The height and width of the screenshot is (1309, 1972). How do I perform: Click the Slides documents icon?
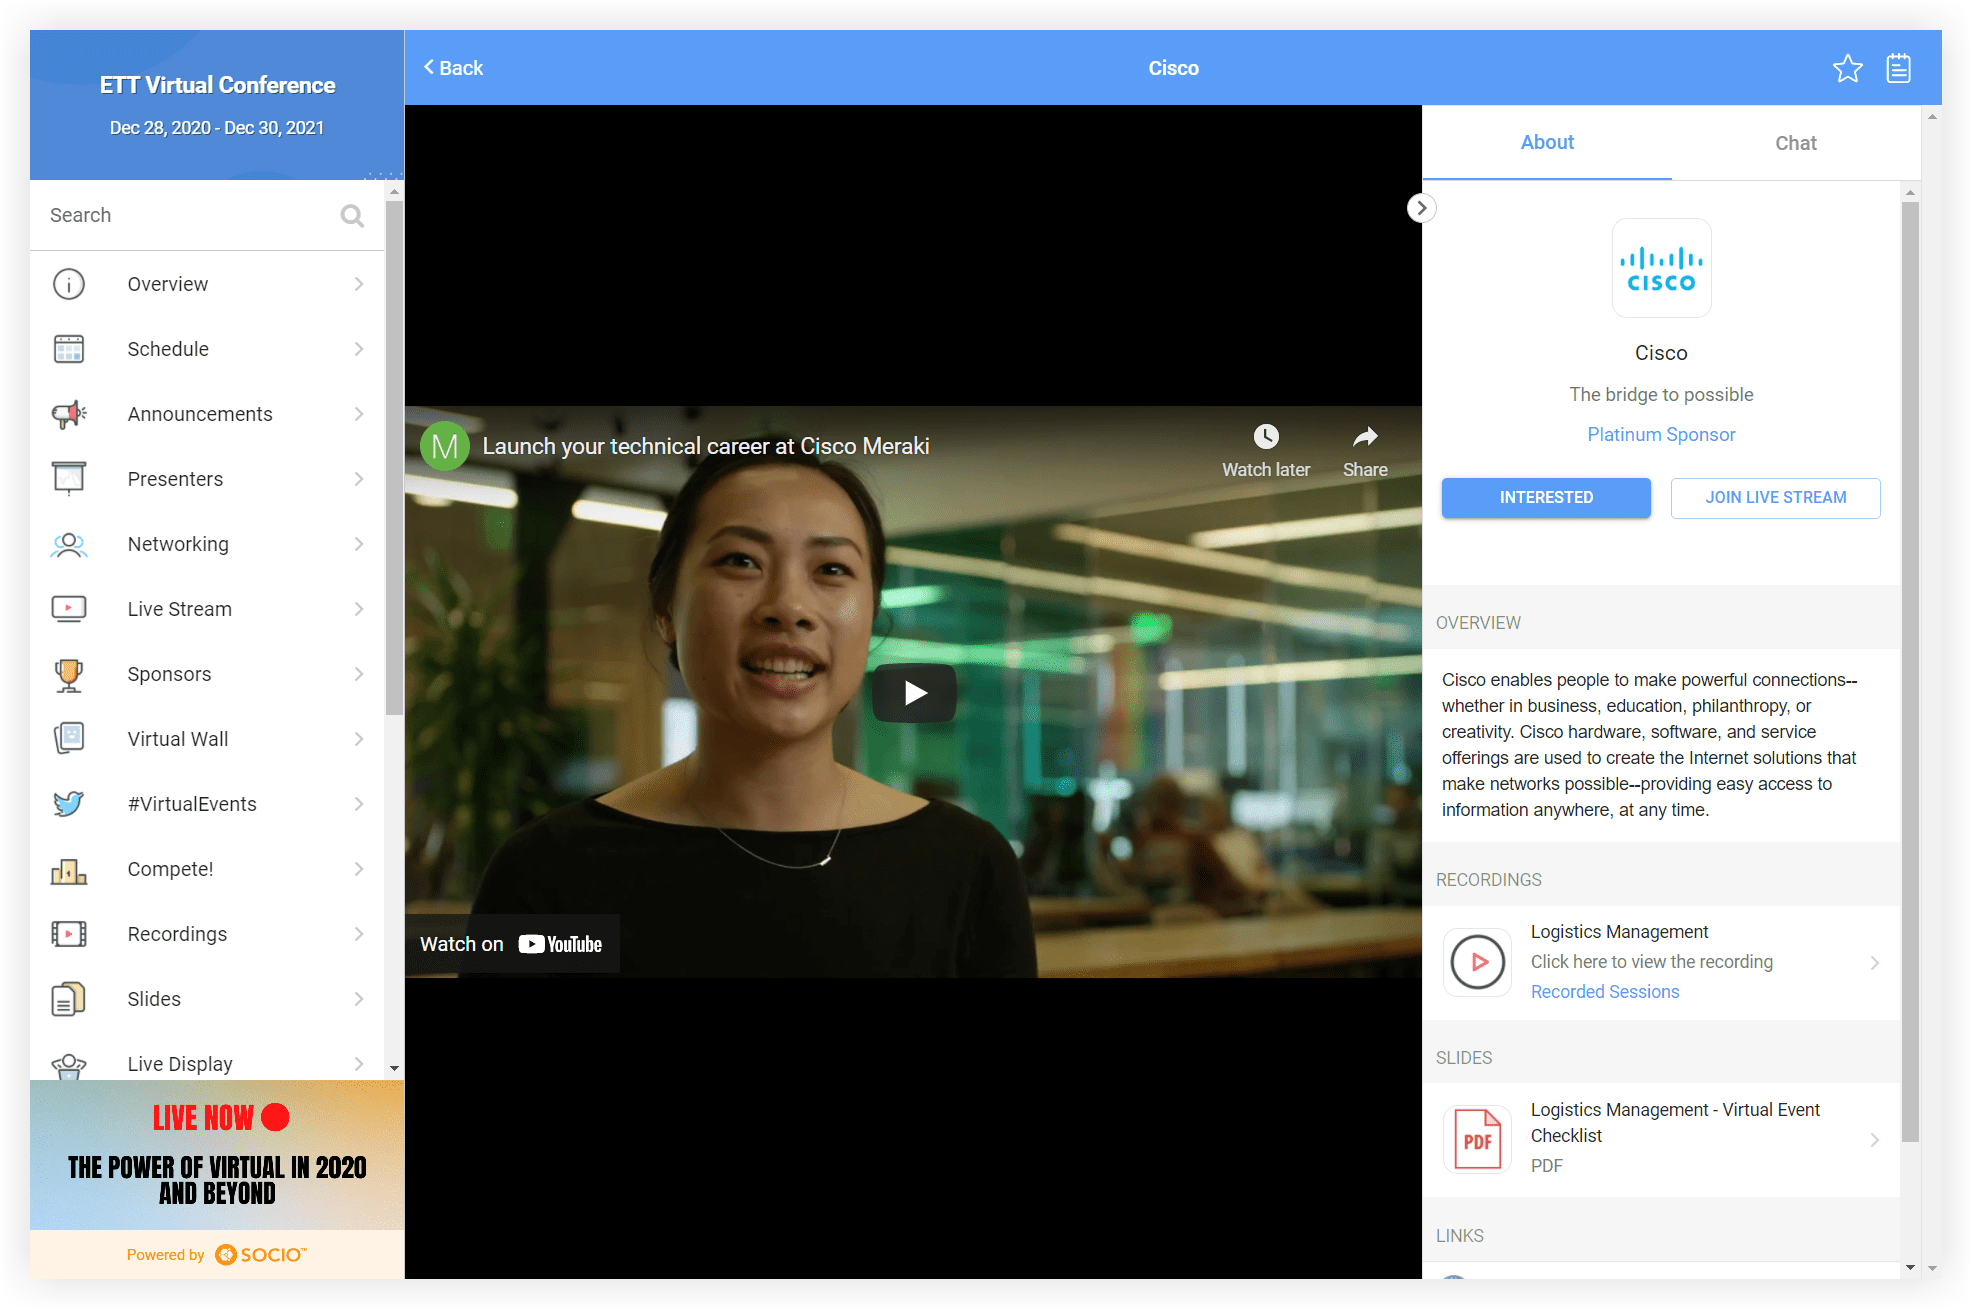pos(69,999)
